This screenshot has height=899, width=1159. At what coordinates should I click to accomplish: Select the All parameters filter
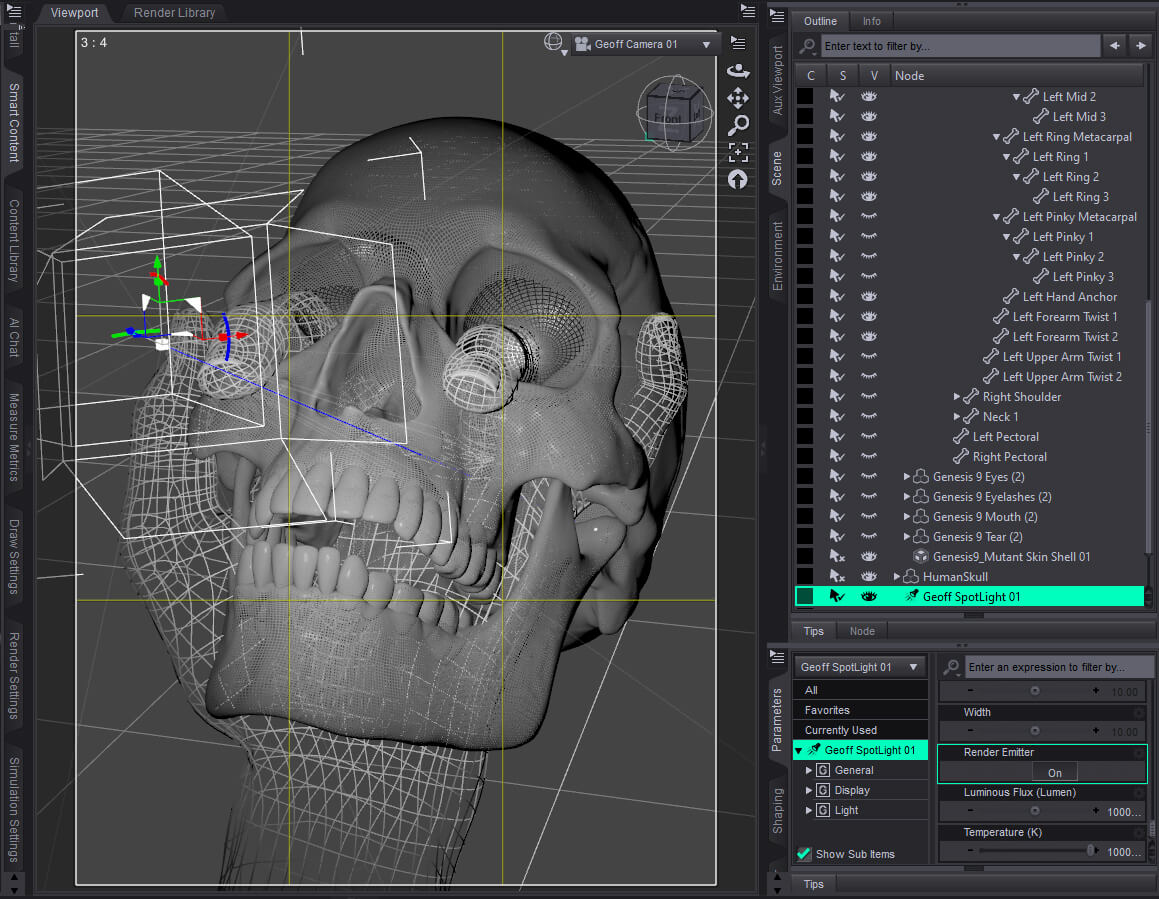(x=860, y=690)
